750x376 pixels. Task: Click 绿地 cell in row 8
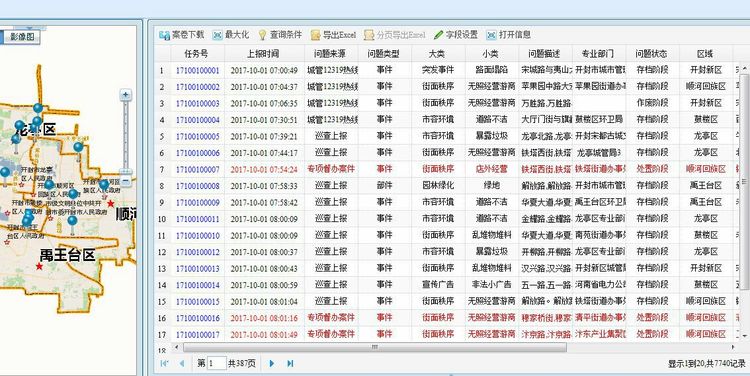(491, 185)
